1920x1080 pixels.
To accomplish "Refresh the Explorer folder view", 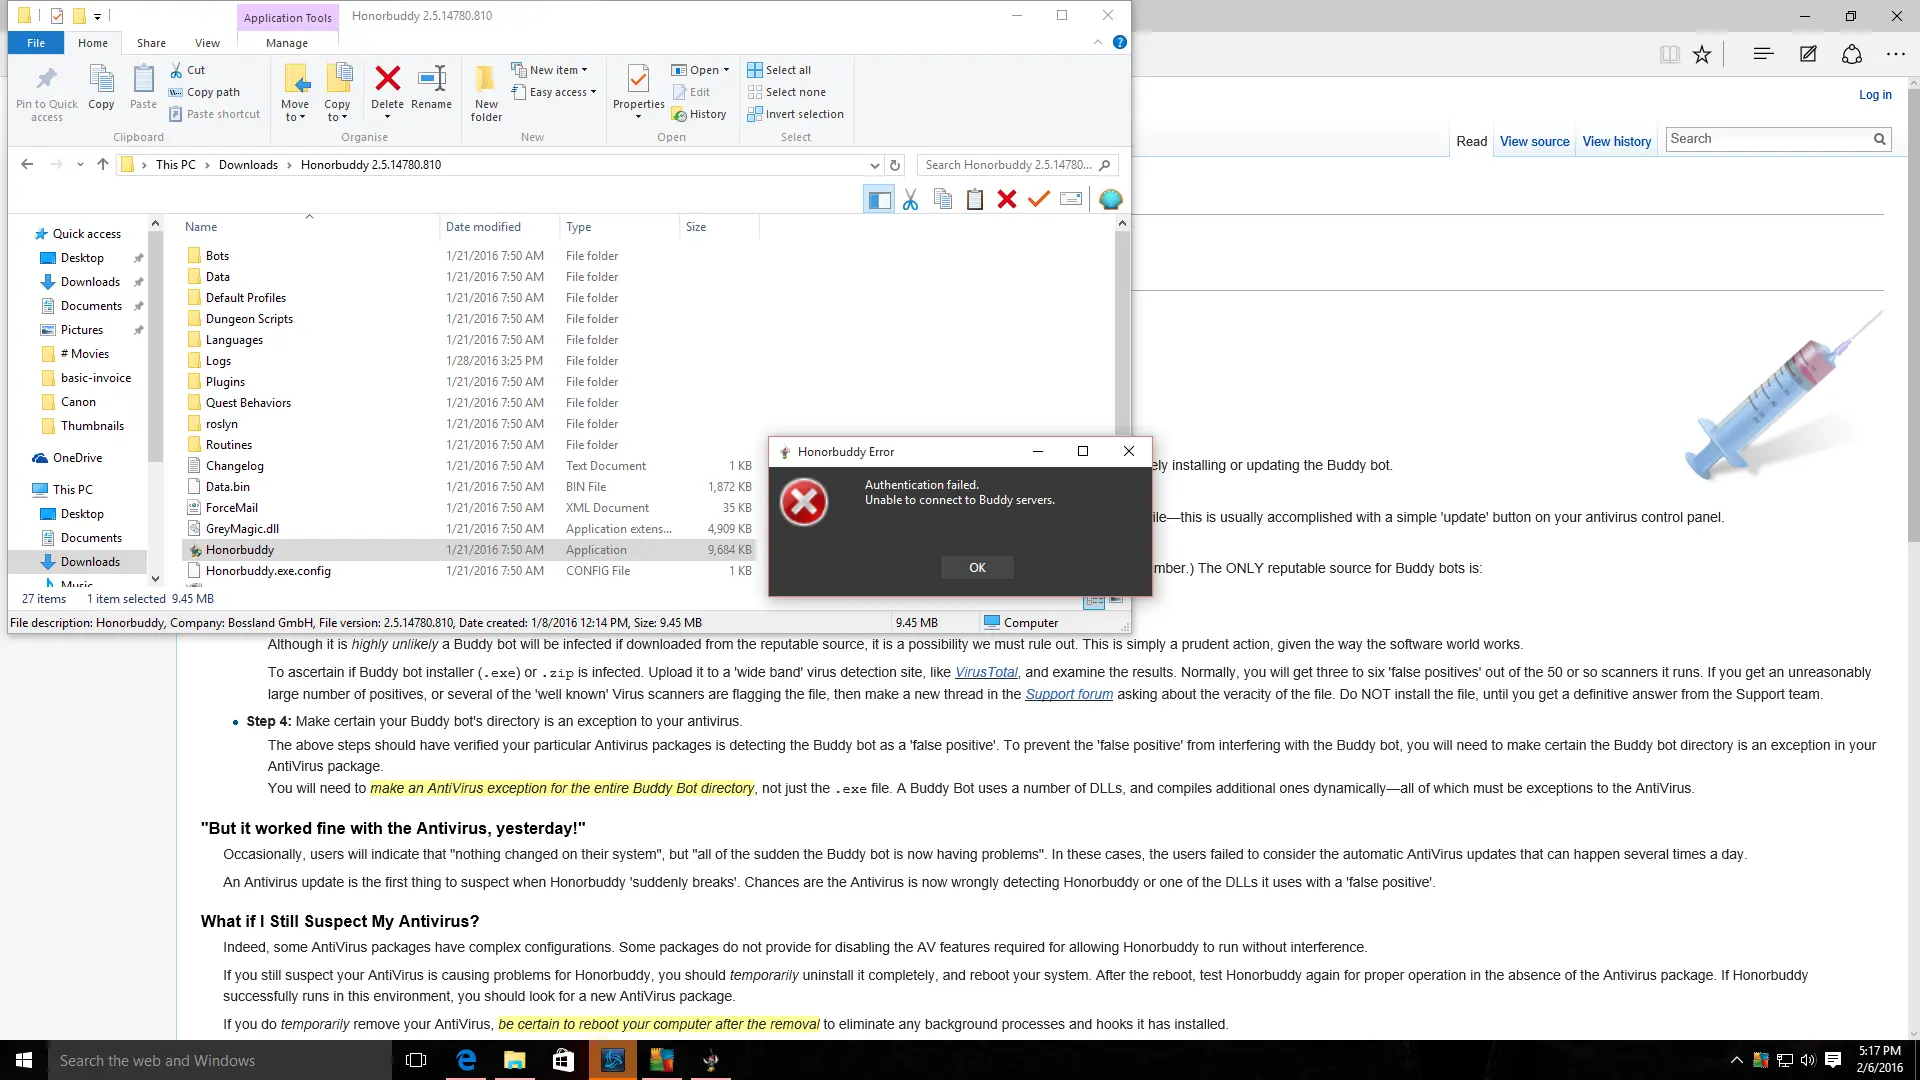I will tap(895, 165).
